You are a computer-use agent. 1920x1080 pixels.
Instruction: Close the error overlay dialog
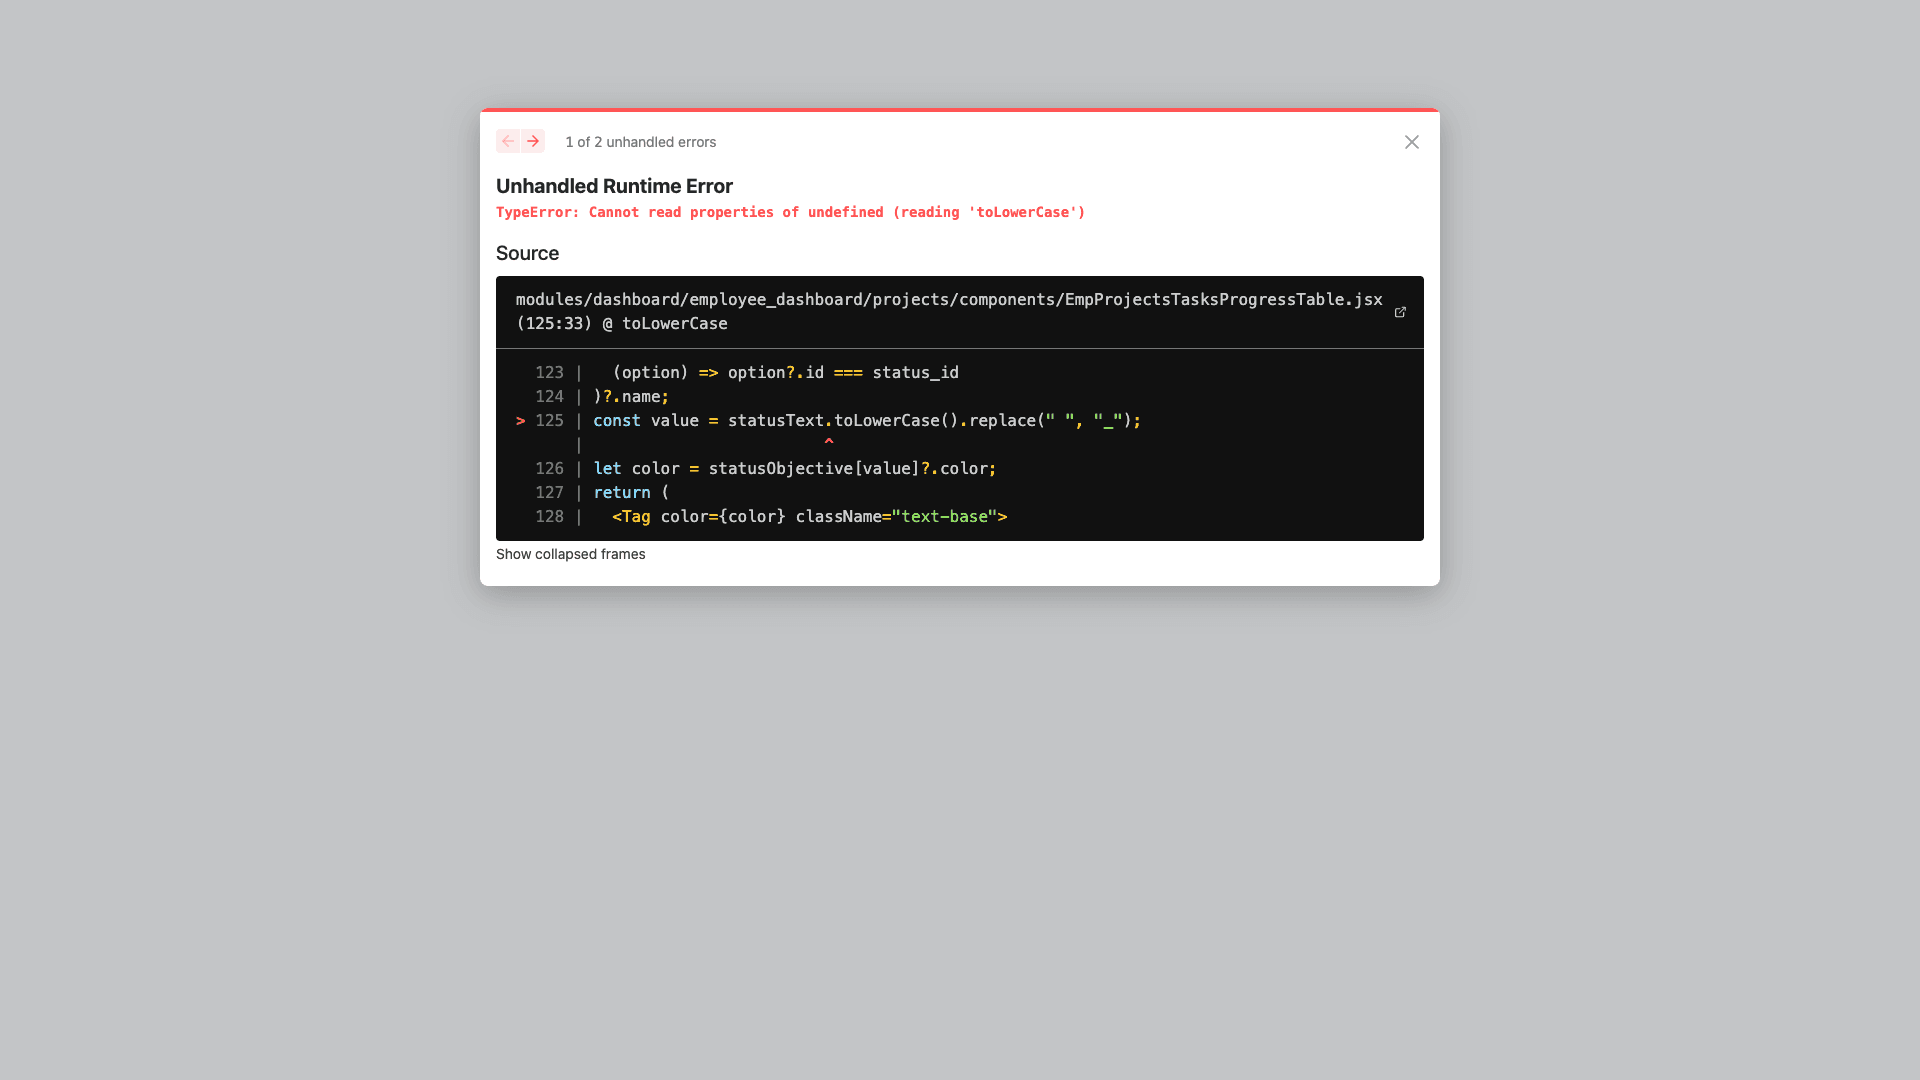[x=1411, y=142]
